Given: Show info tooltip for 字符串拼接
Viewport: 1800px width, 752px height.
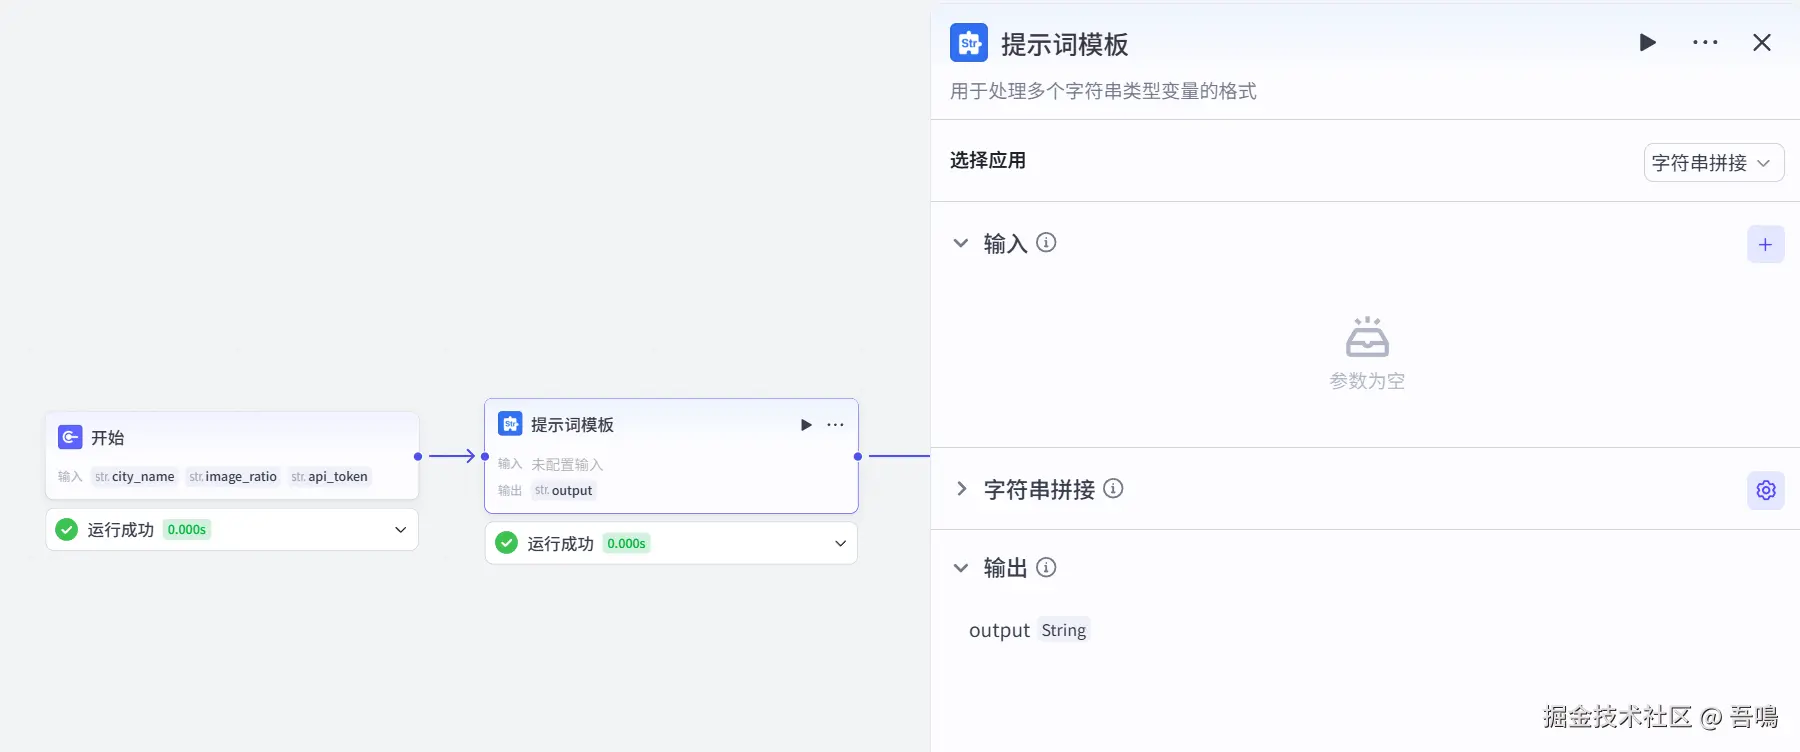Looking at the screenshot, I should coord(1113,489).
